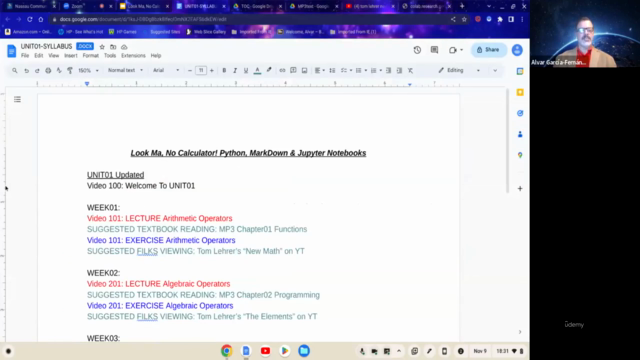This screenshot has width=640, height=360.
Task: Open bulleted list dropdown
Action: [x=361, y=71]
